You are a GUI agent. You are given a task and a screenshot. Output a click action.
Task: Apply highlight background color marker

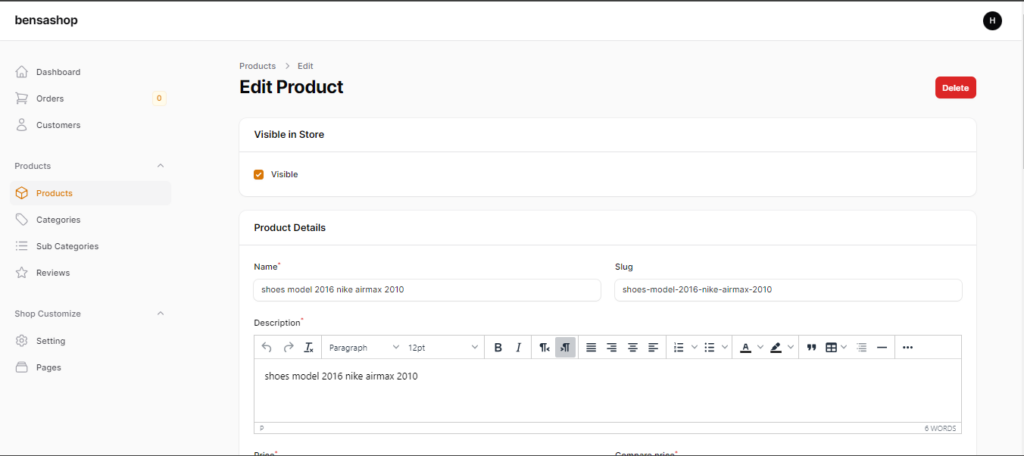coord(776,348)
